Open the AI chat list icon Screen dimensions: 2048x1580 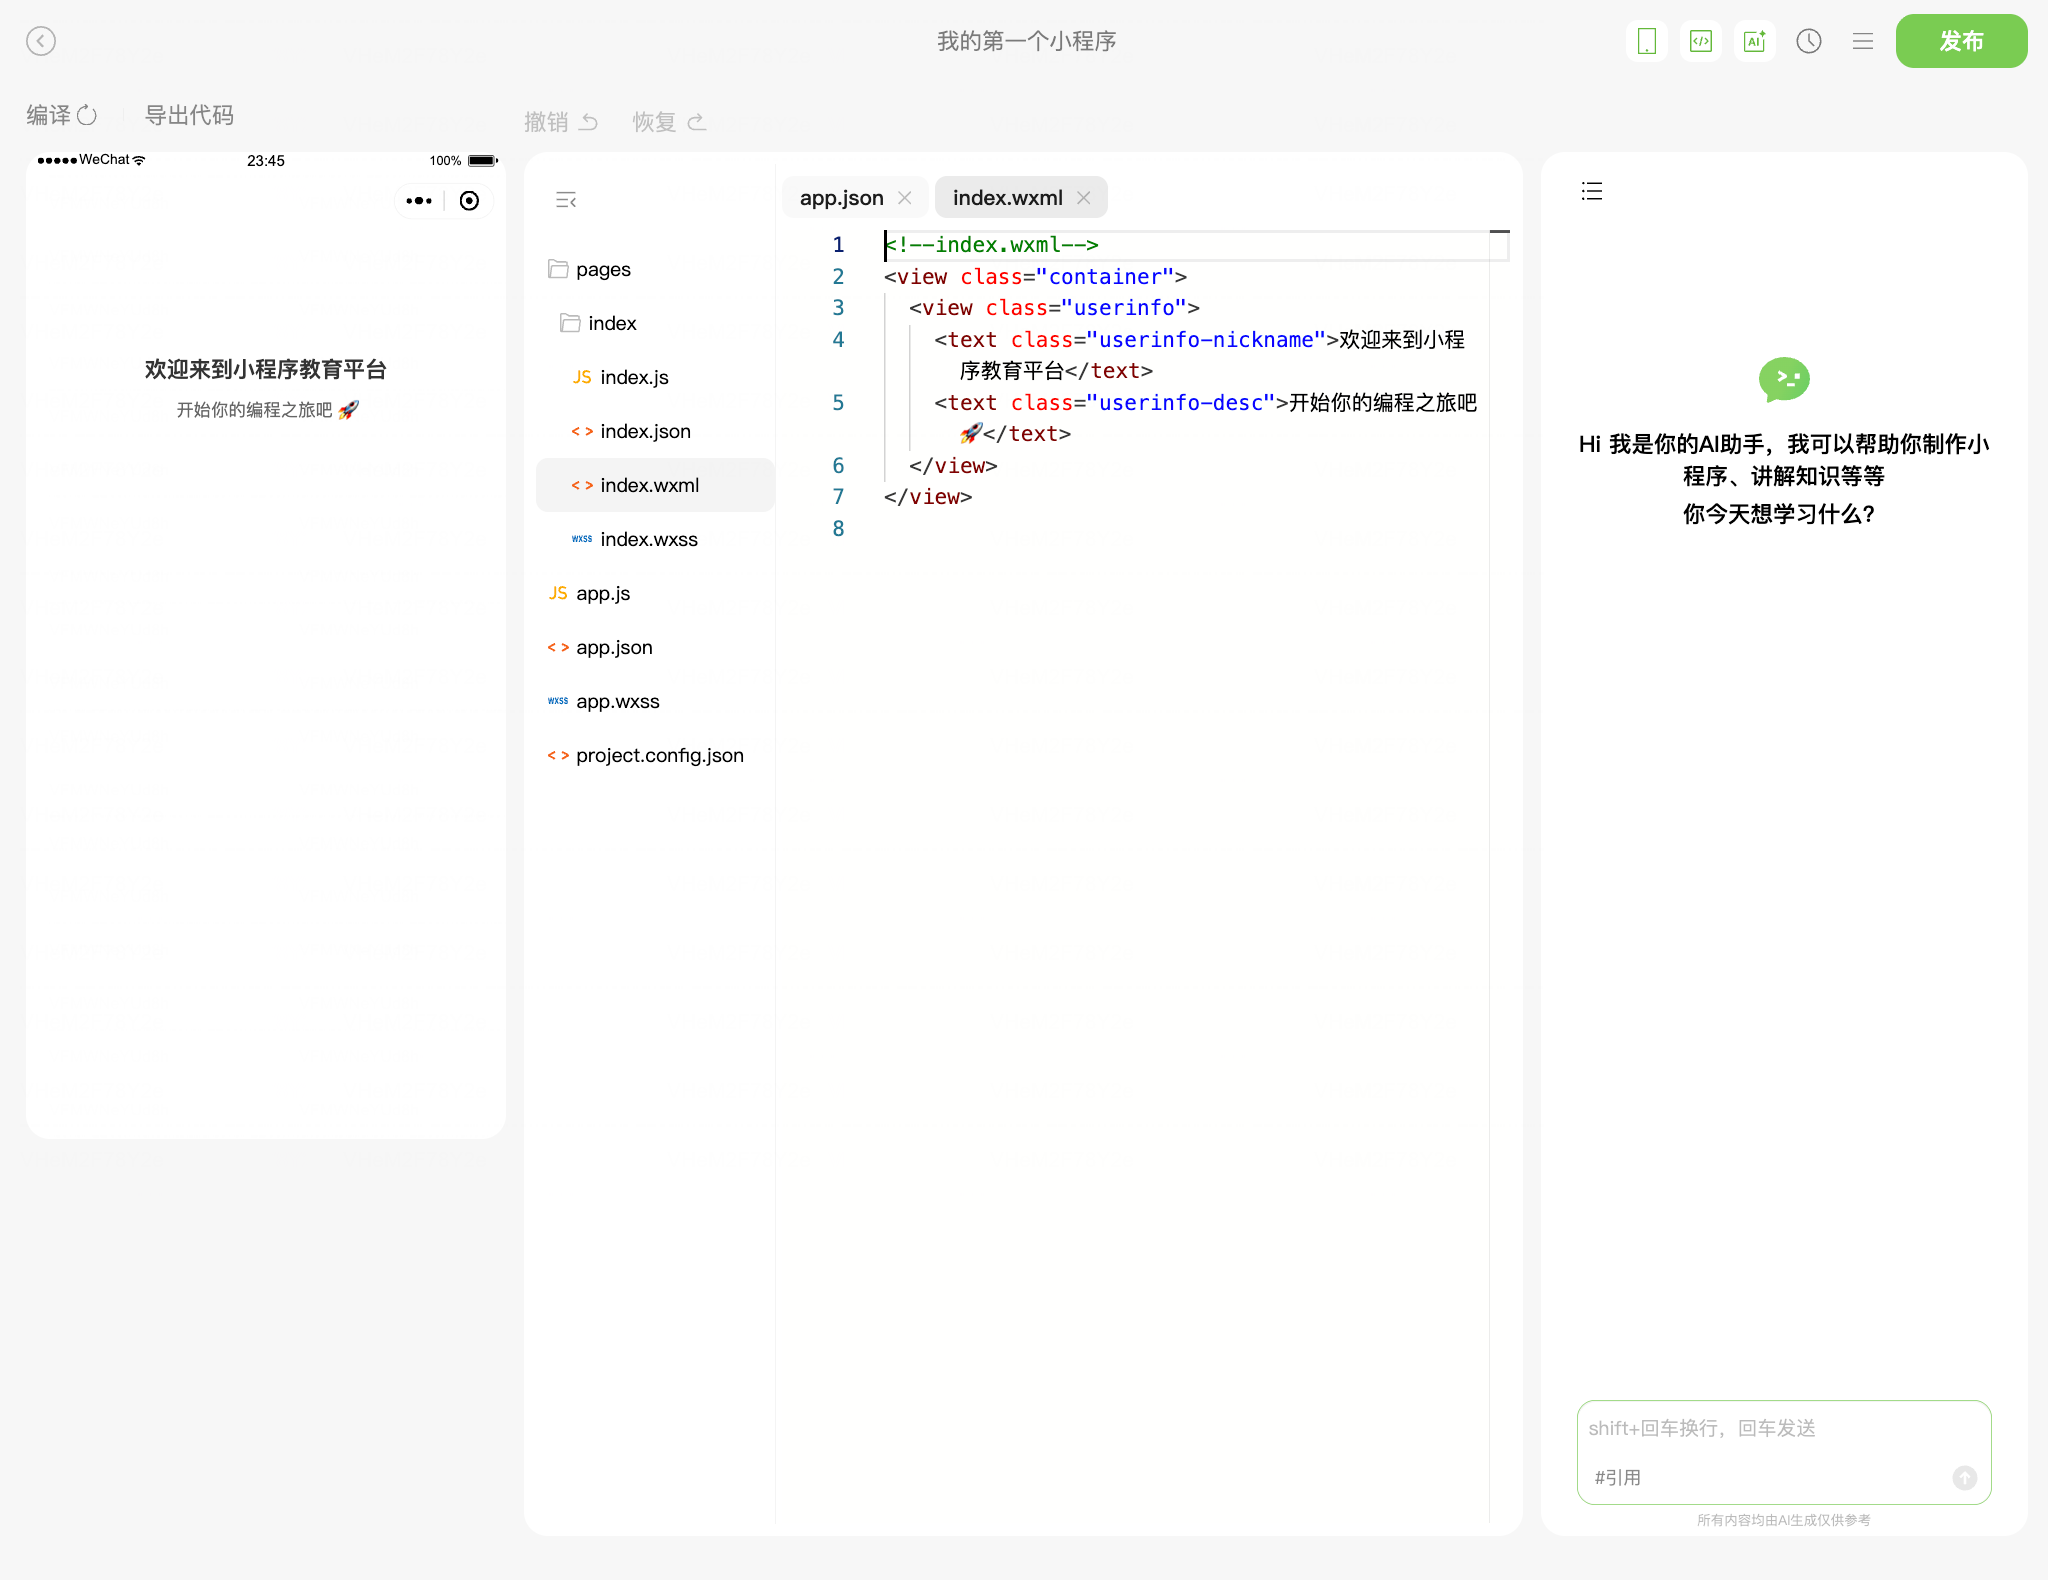pos(1592,191)
